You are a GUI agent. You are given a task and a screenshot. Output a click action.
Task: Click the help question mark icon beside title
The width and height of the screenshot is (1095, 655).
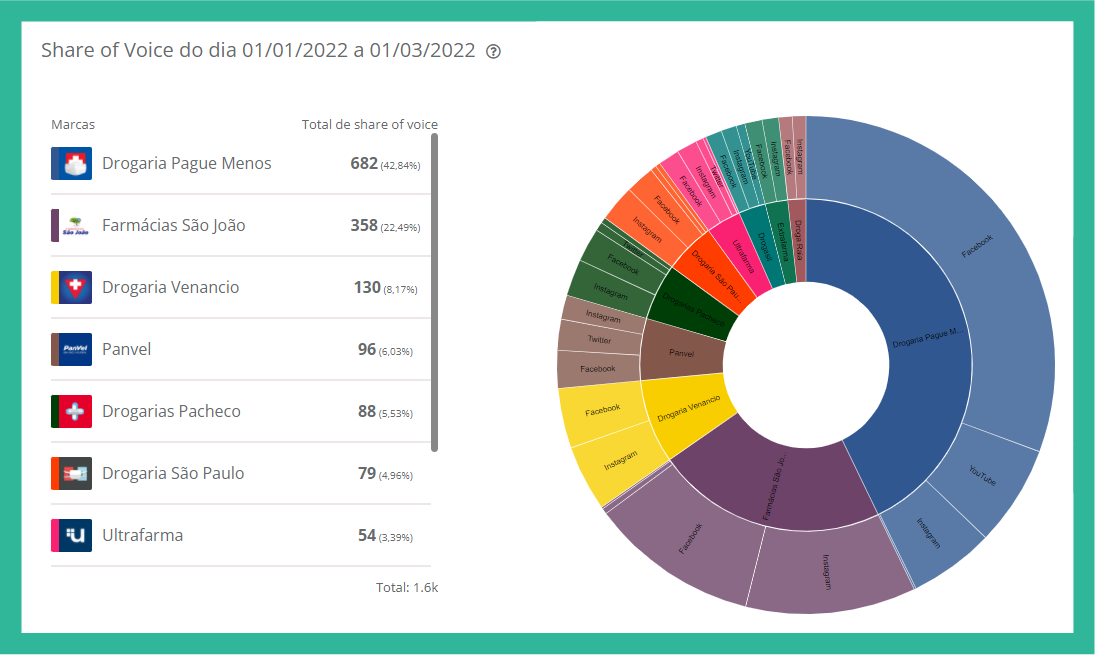pyautogui.click(x=493, y=52)
